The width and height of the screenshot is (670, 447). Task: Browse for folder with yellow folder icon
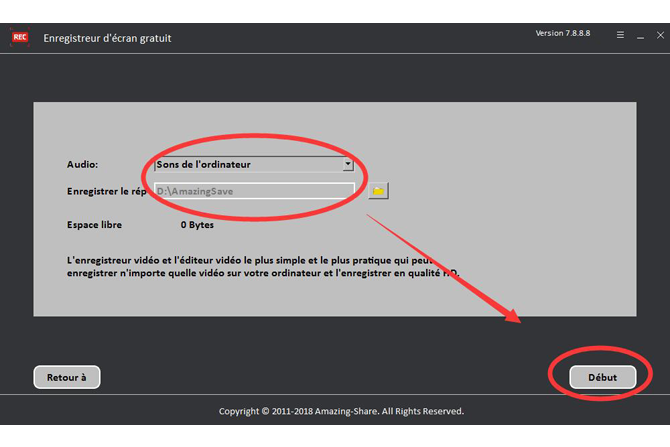(378, 190)
